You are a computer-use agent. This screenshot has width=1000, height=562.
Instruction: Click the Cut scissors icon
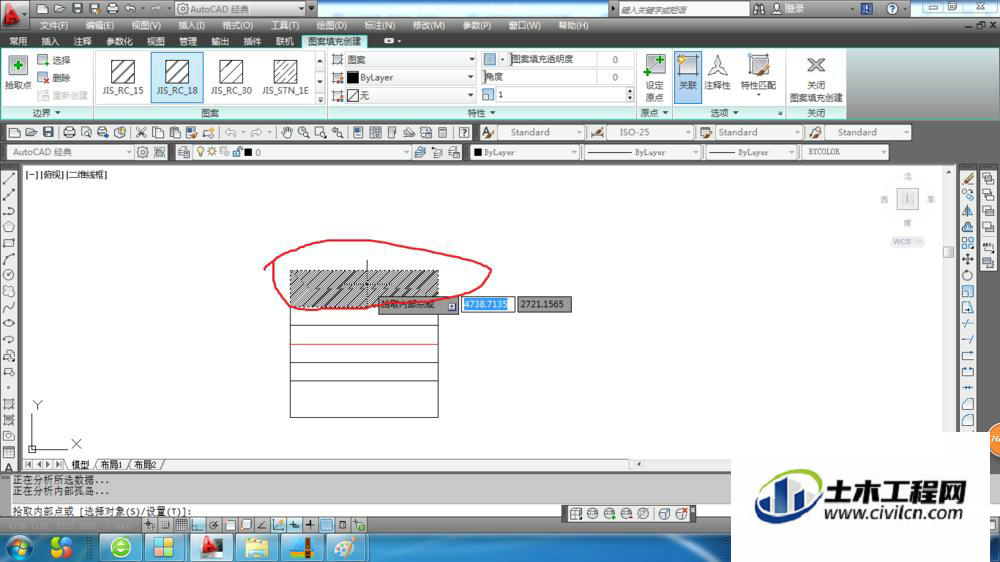tap(141, 132)
